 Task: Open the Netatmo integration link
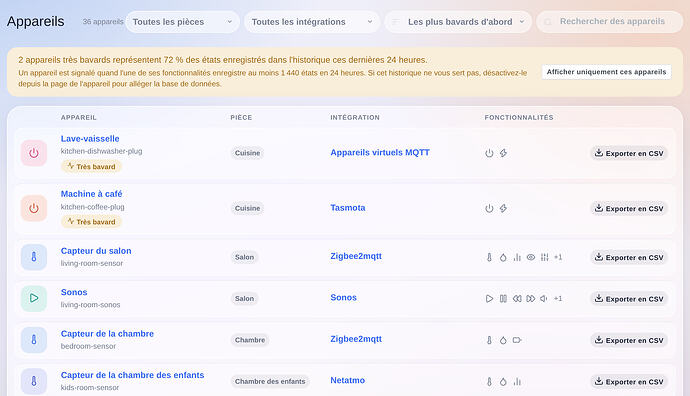click(x=348, y=380)
